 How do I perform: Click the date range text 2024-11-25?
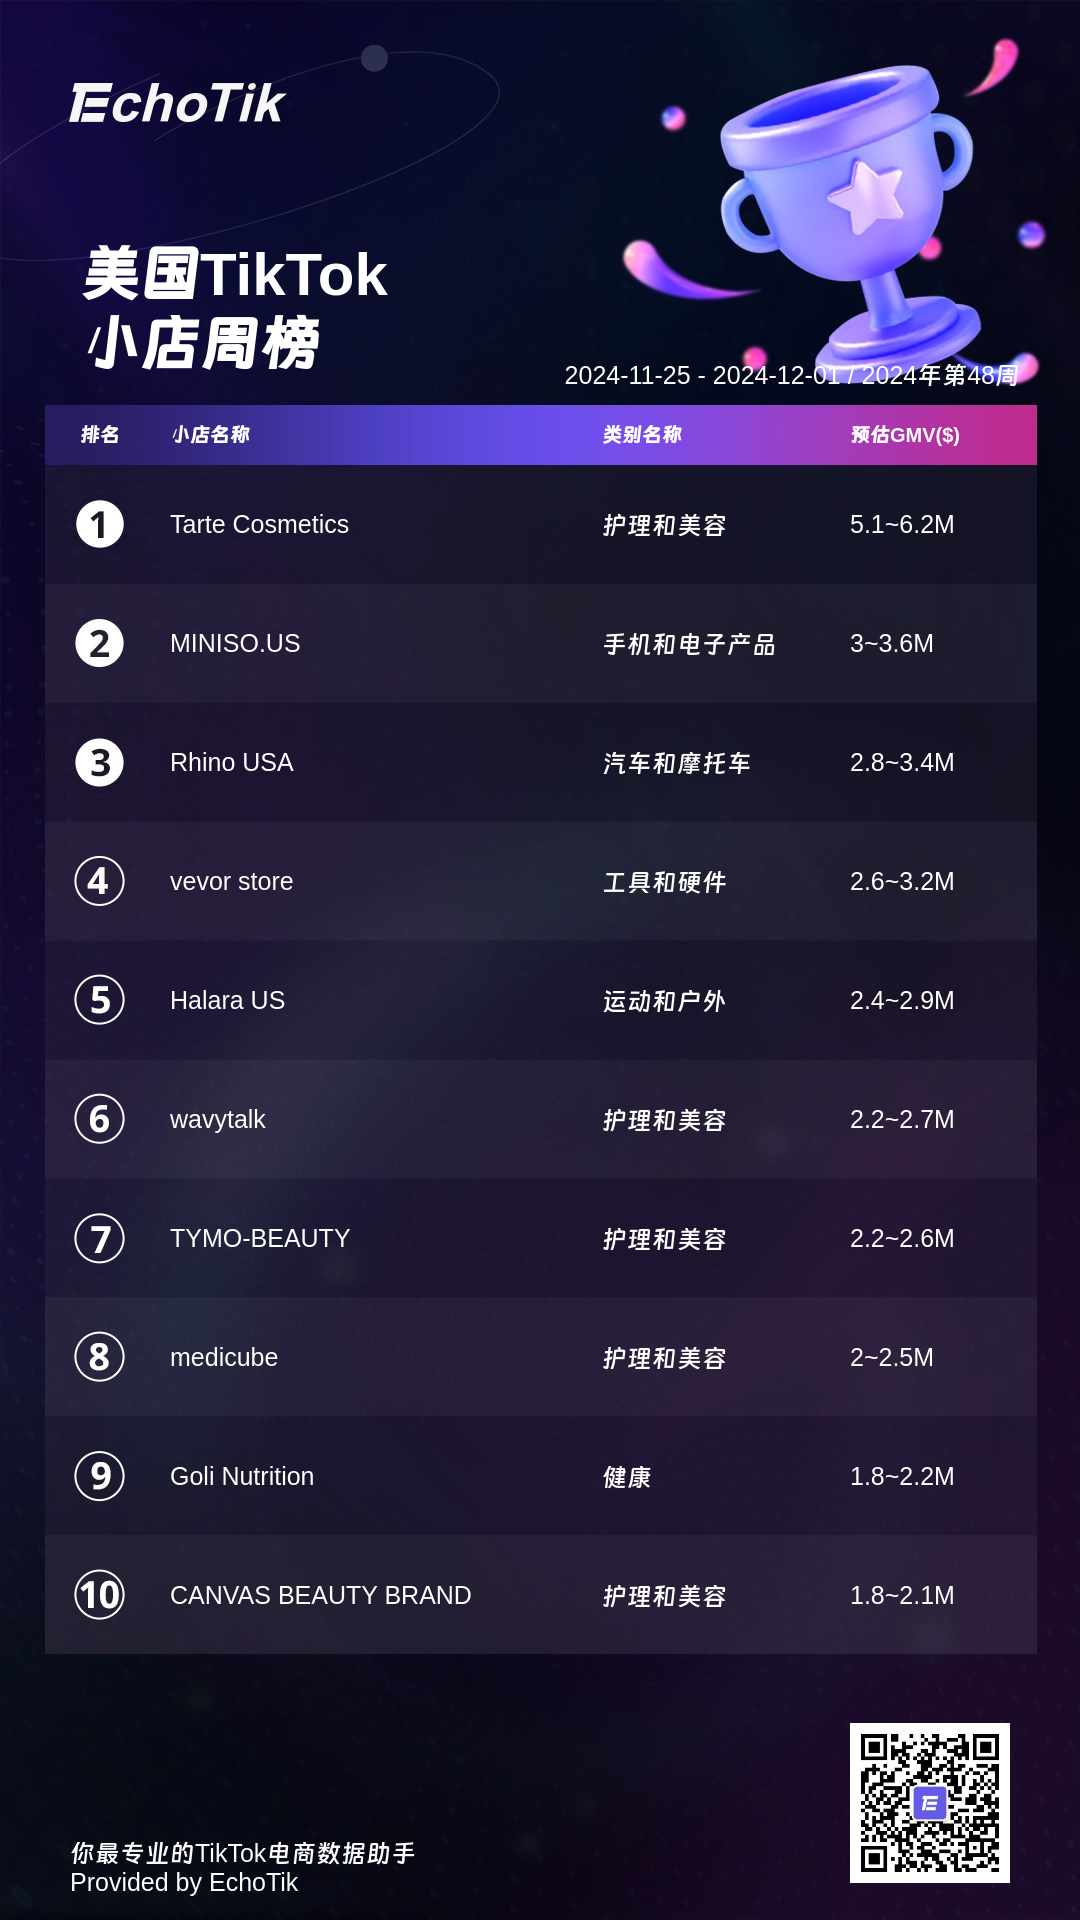627,375
